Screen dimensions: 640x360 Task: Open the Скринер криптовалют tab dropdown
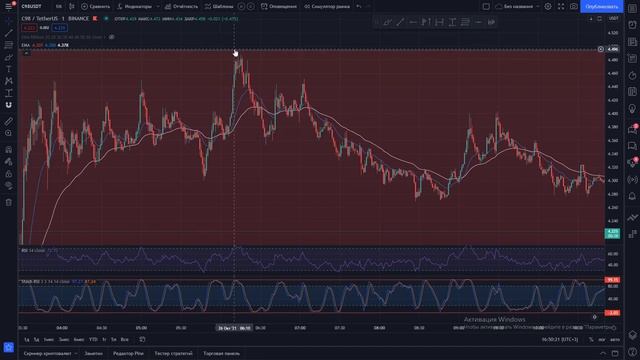pos(50,353)
